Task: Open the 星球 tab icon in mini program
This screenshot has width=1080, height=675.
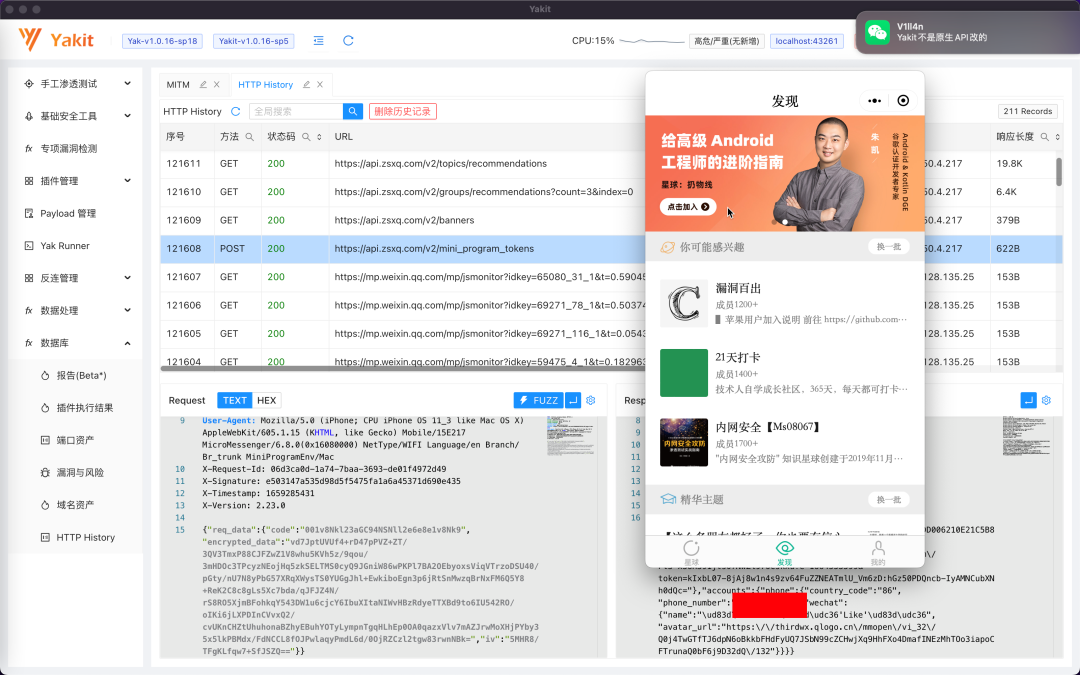Action: [692, 552]
